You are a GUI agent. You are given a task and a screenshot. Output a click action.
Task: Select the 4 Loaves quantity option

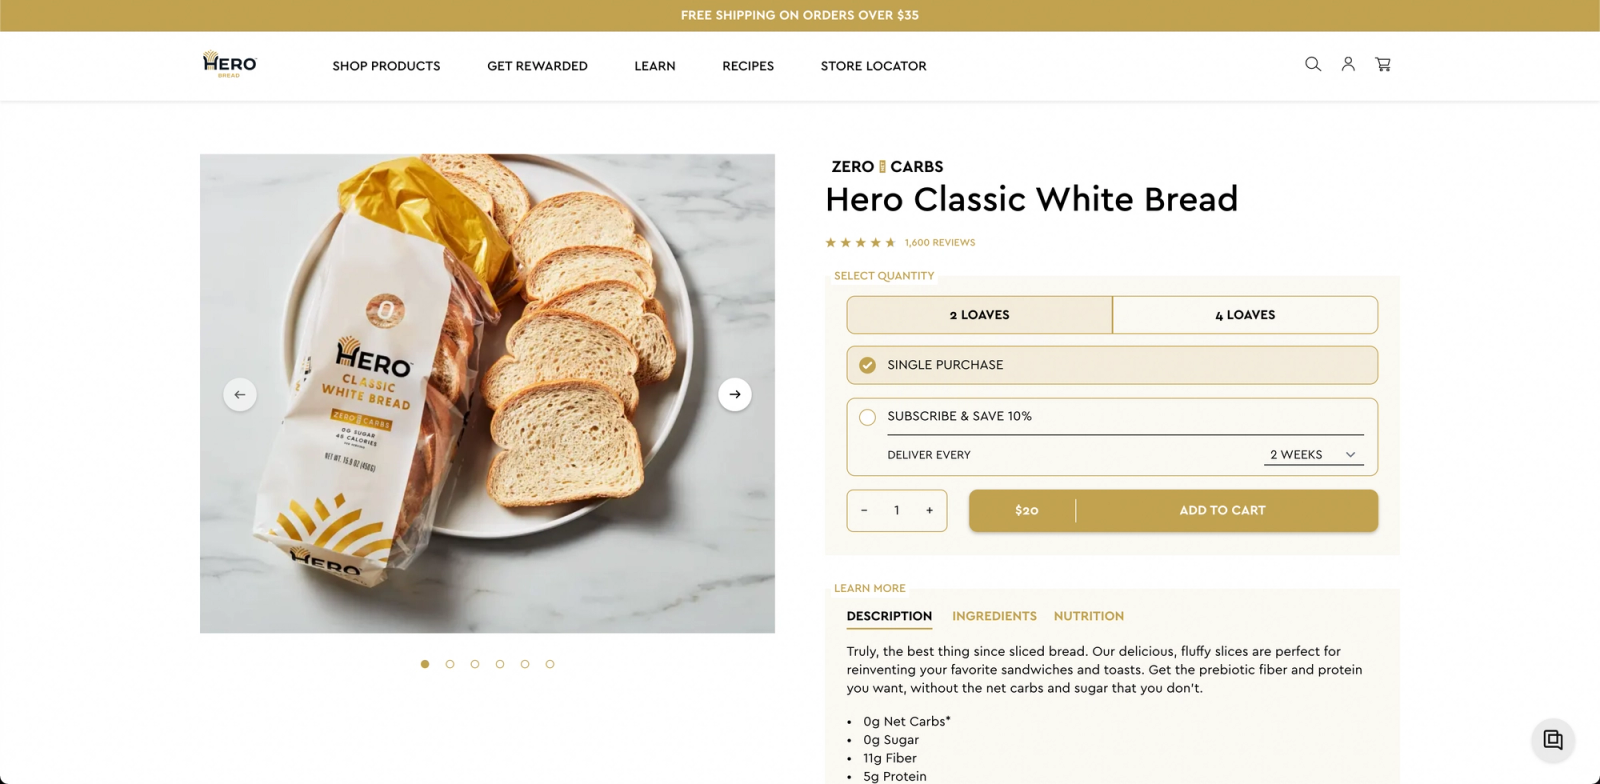[1245, 314]
